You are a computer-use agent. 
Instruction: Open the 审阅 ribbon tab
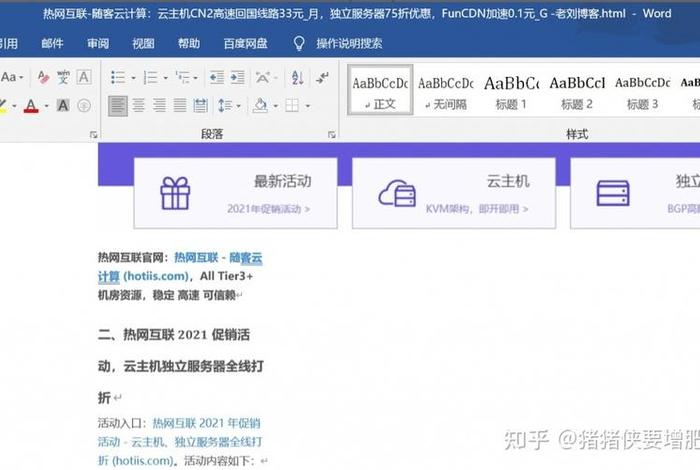[98, 43]
